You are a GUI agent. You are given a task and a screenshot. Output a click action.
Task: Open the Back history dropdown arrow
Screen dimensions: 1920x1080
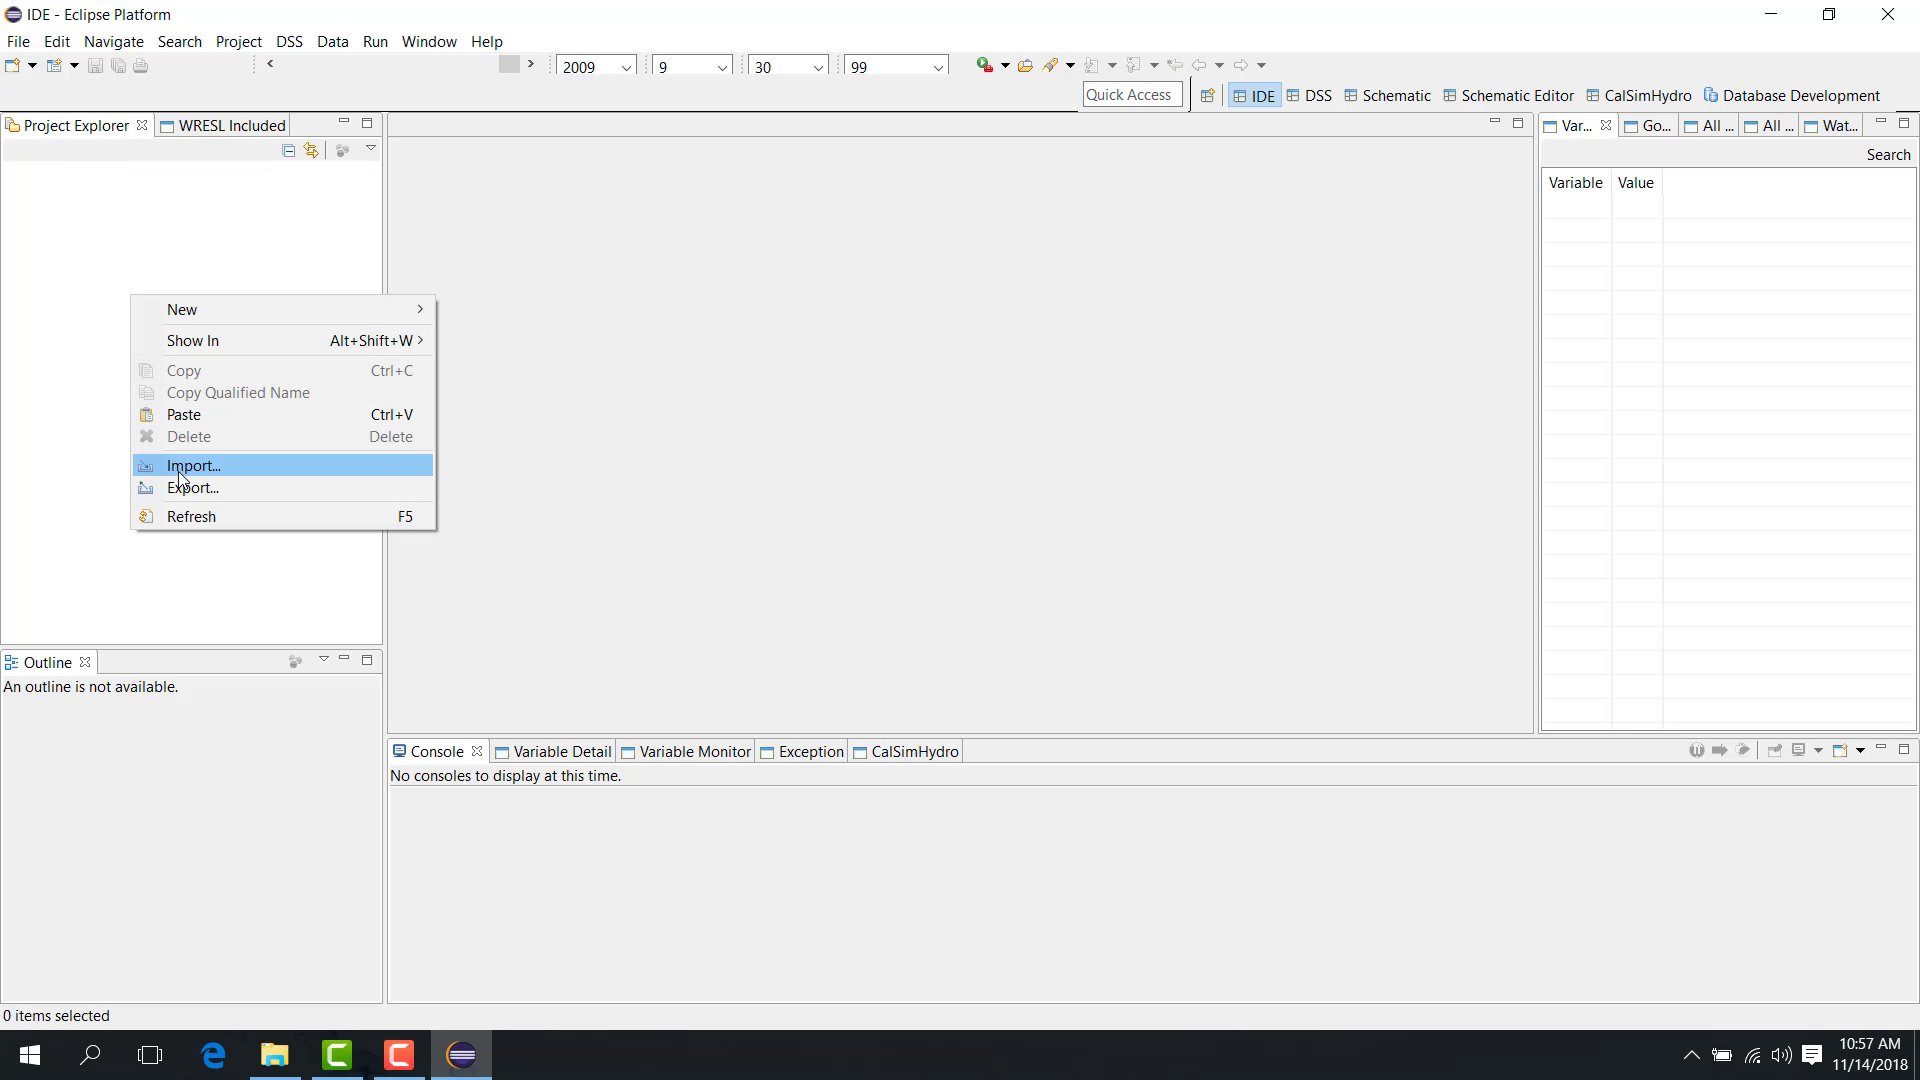pos(1219,66)
